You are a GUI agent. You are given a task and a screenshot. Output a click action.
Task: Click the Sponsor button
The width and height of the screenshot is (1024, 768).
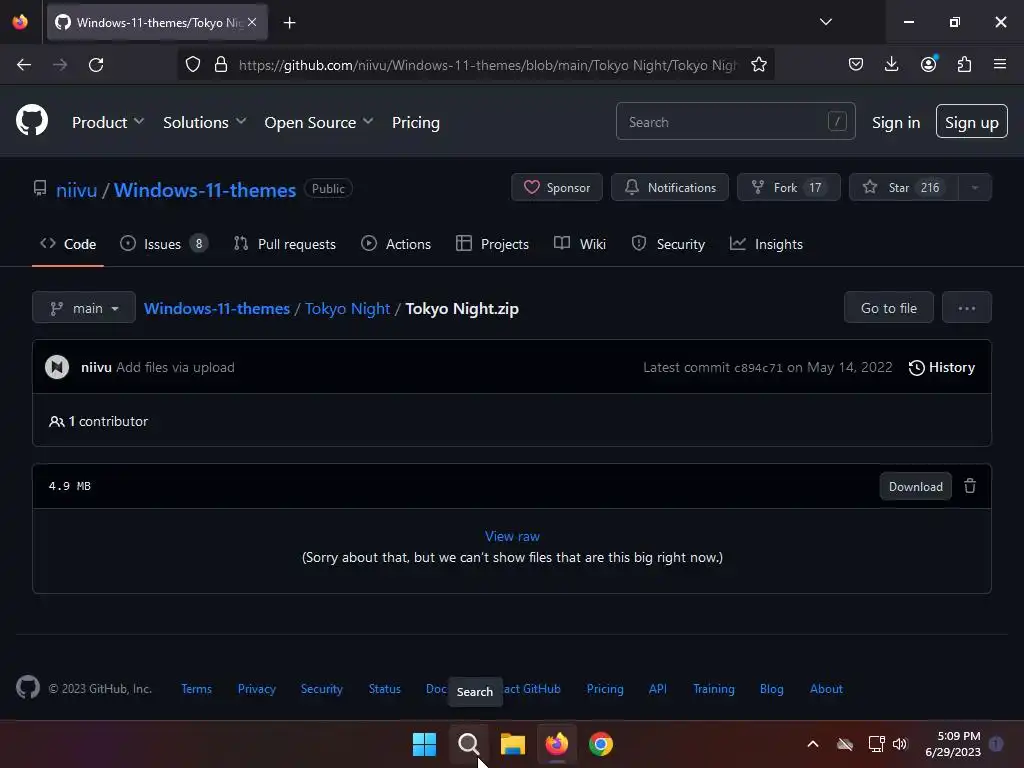click(x=556, y=187)
